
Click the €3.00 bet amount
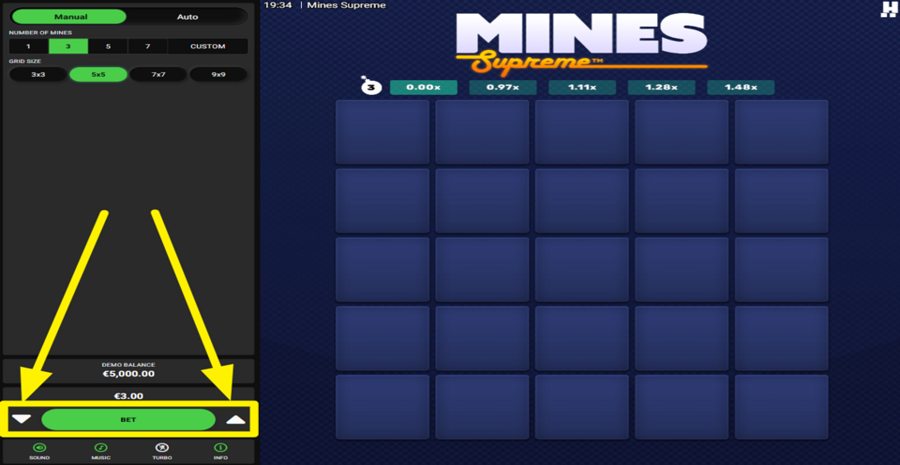pos(129,396)
